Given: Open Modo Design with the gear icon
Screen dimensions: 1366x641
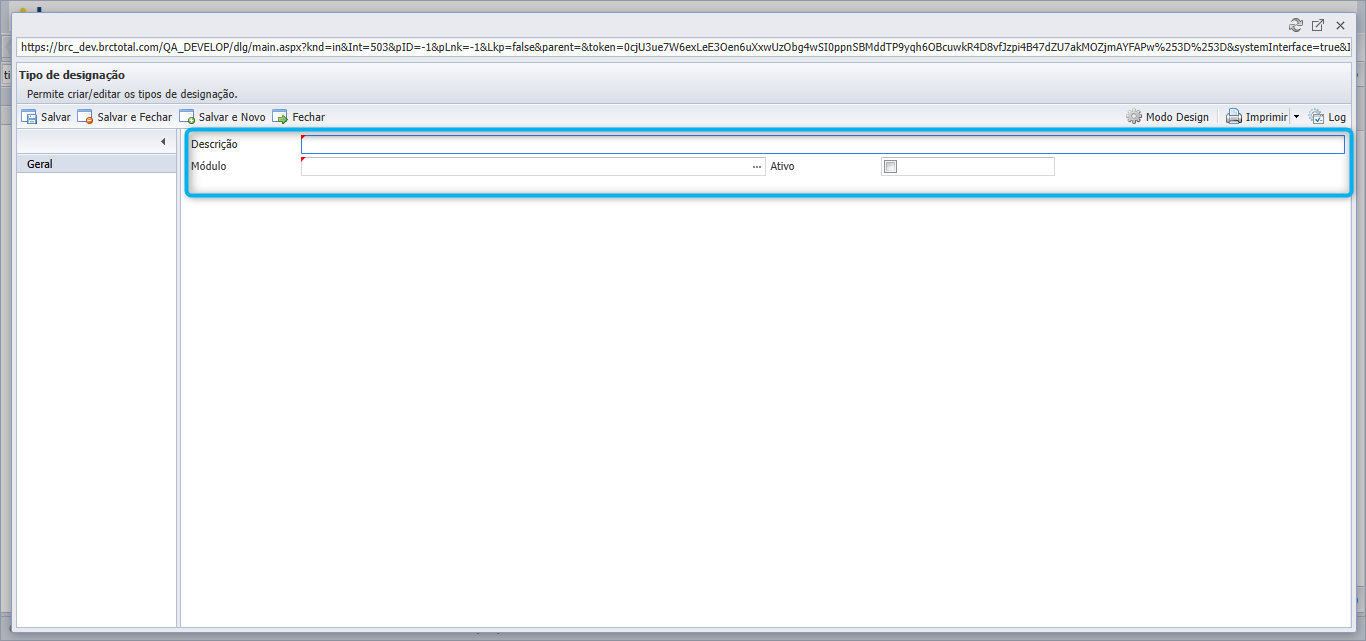Looking at the screenshot, I should point(1167,117).
